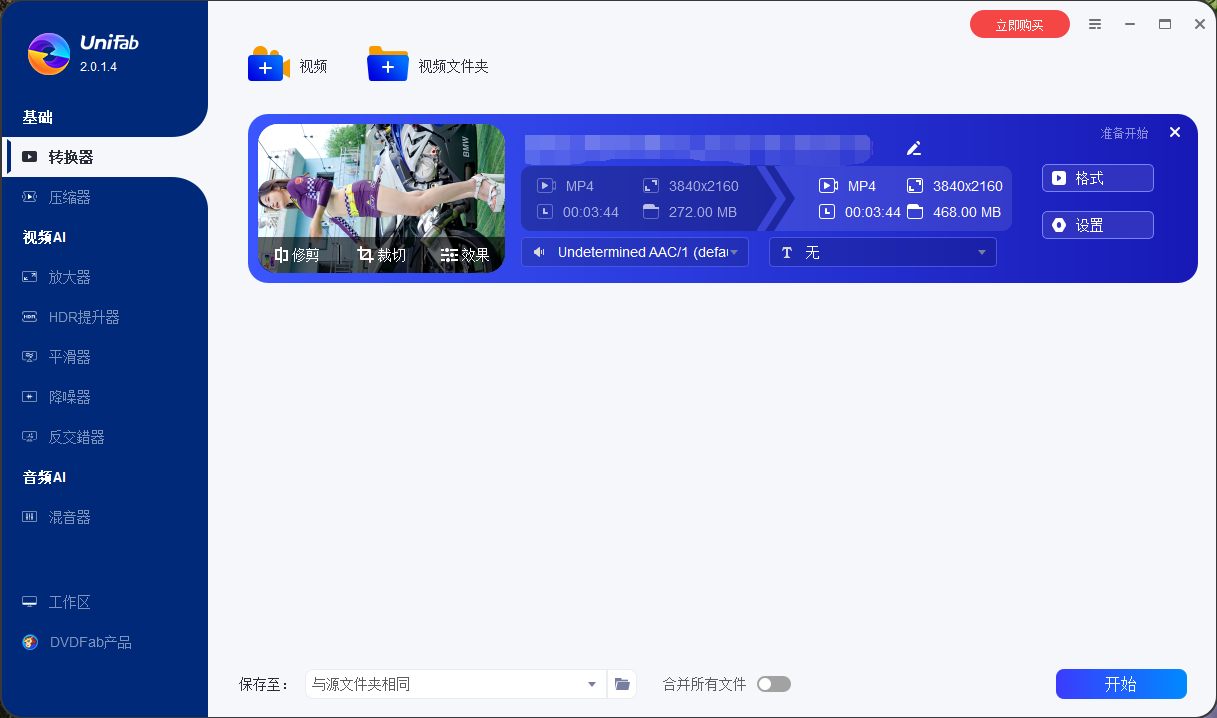Open the Crop (裁切) tool
1217x718 pixels.
tap(382, 255)
